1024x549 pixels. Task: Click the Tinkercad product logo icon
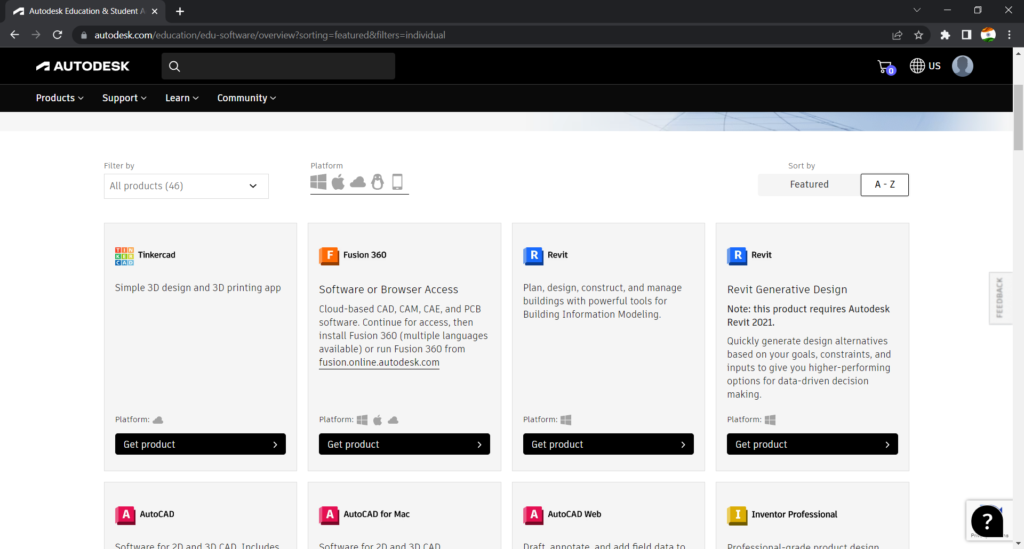(124, 256)
